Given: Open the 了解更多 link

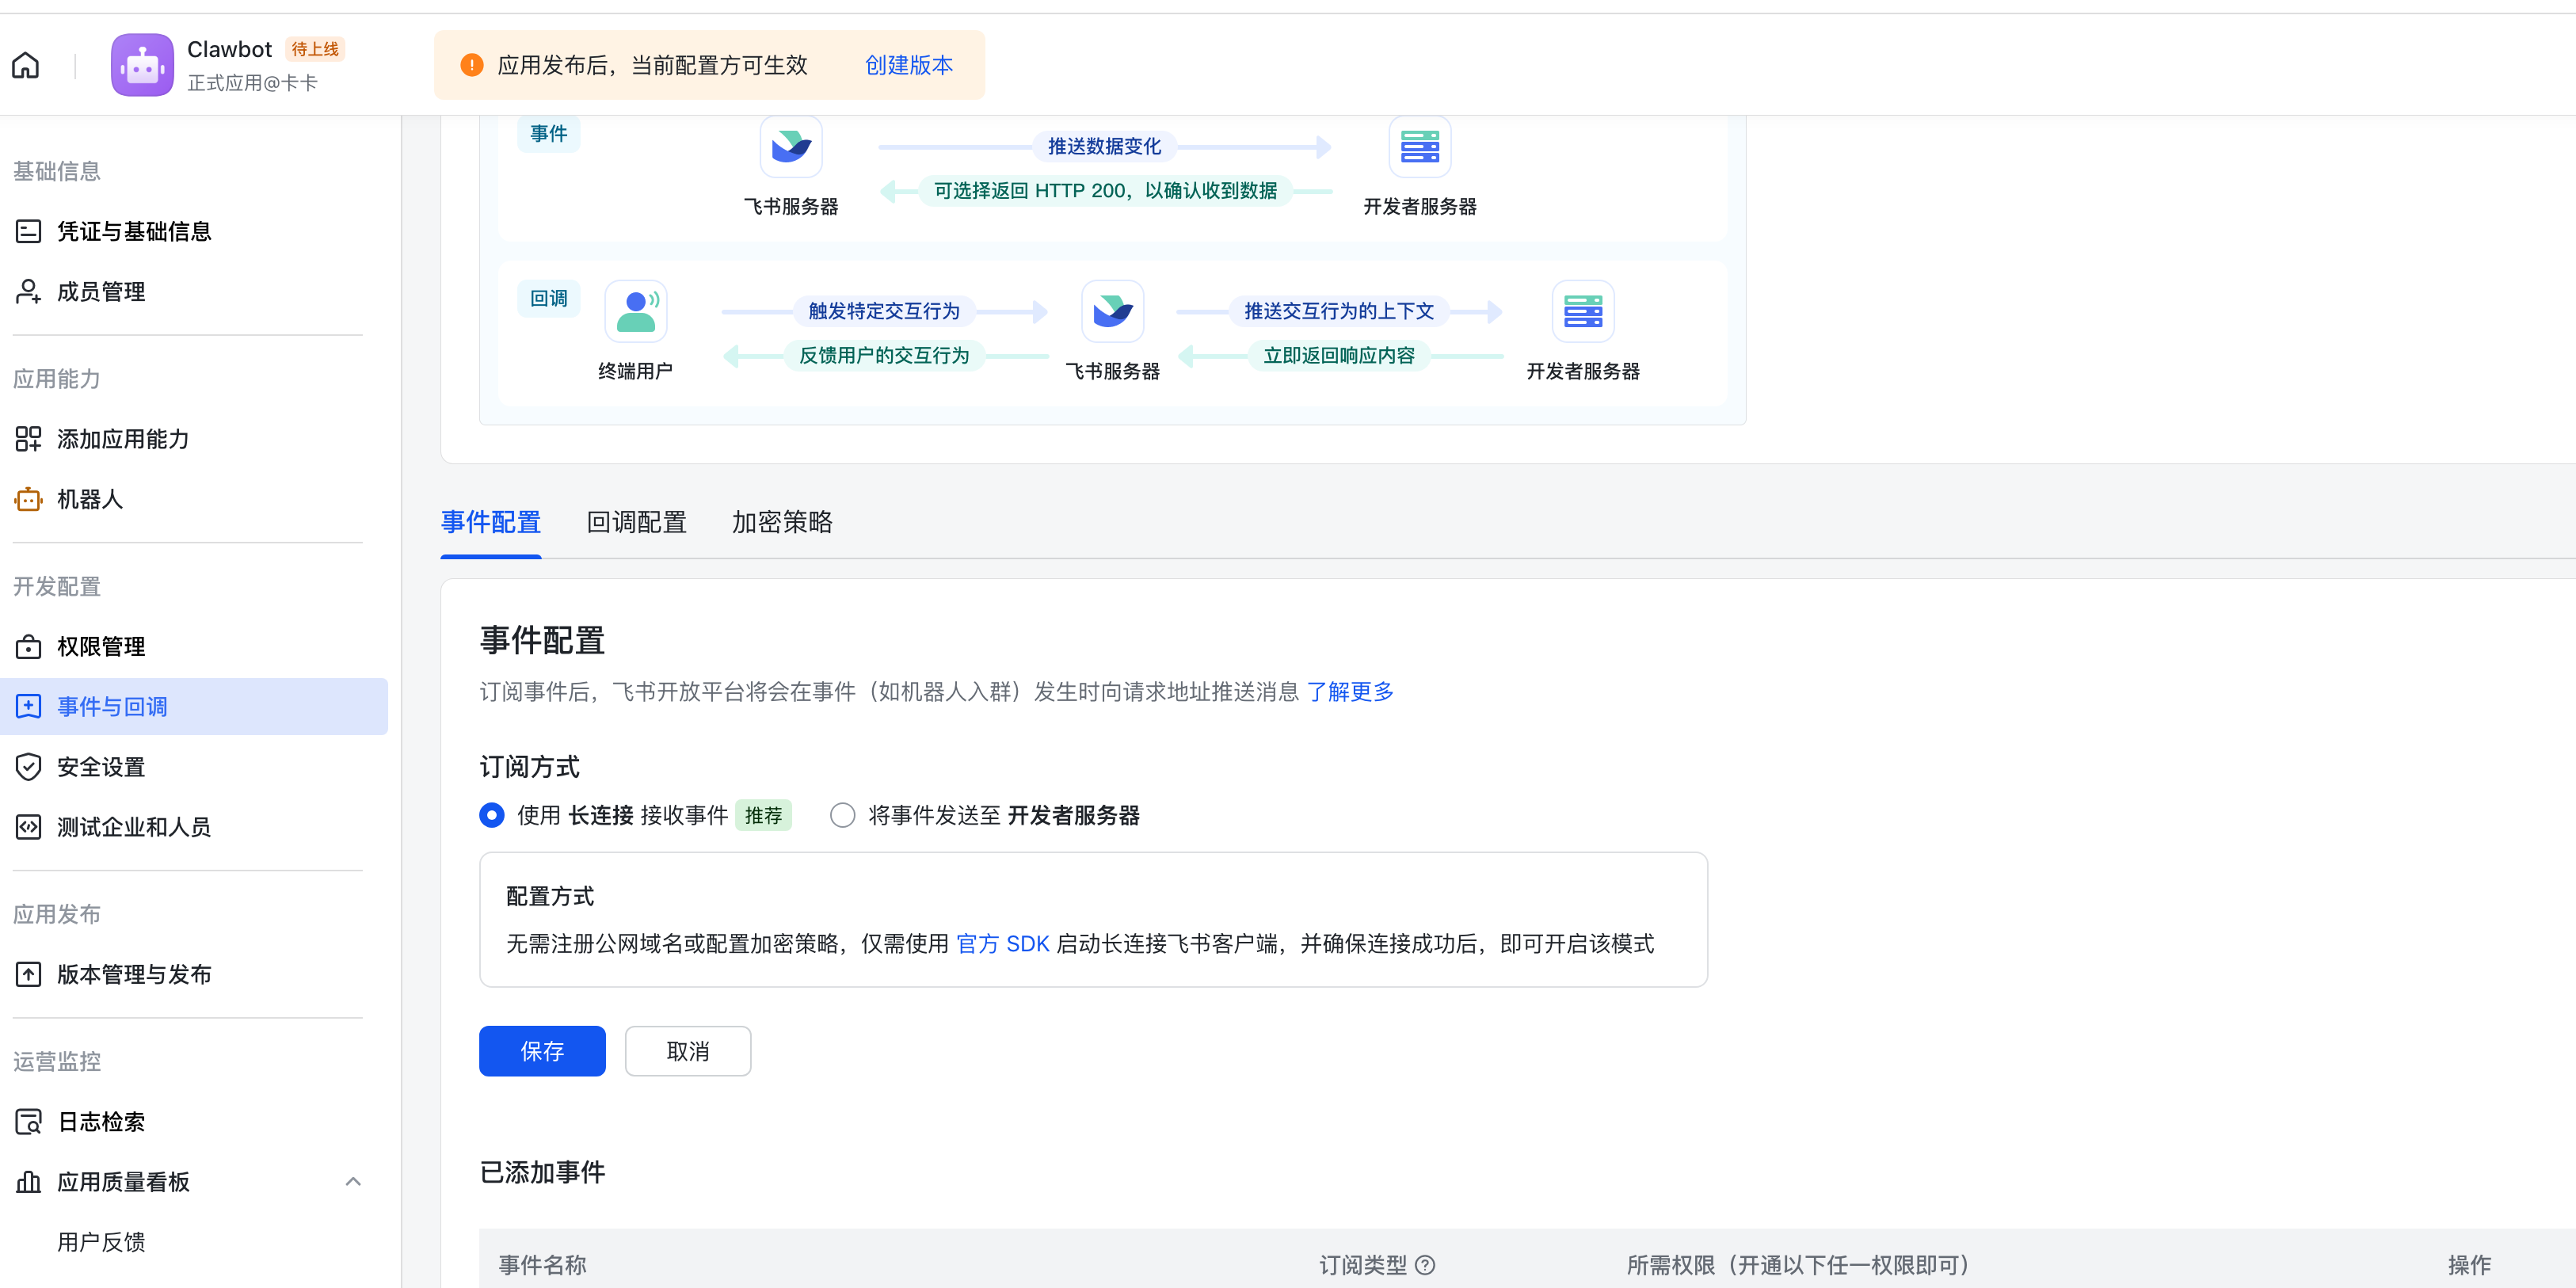Looking at the screenshot, I should [1350, 691].
